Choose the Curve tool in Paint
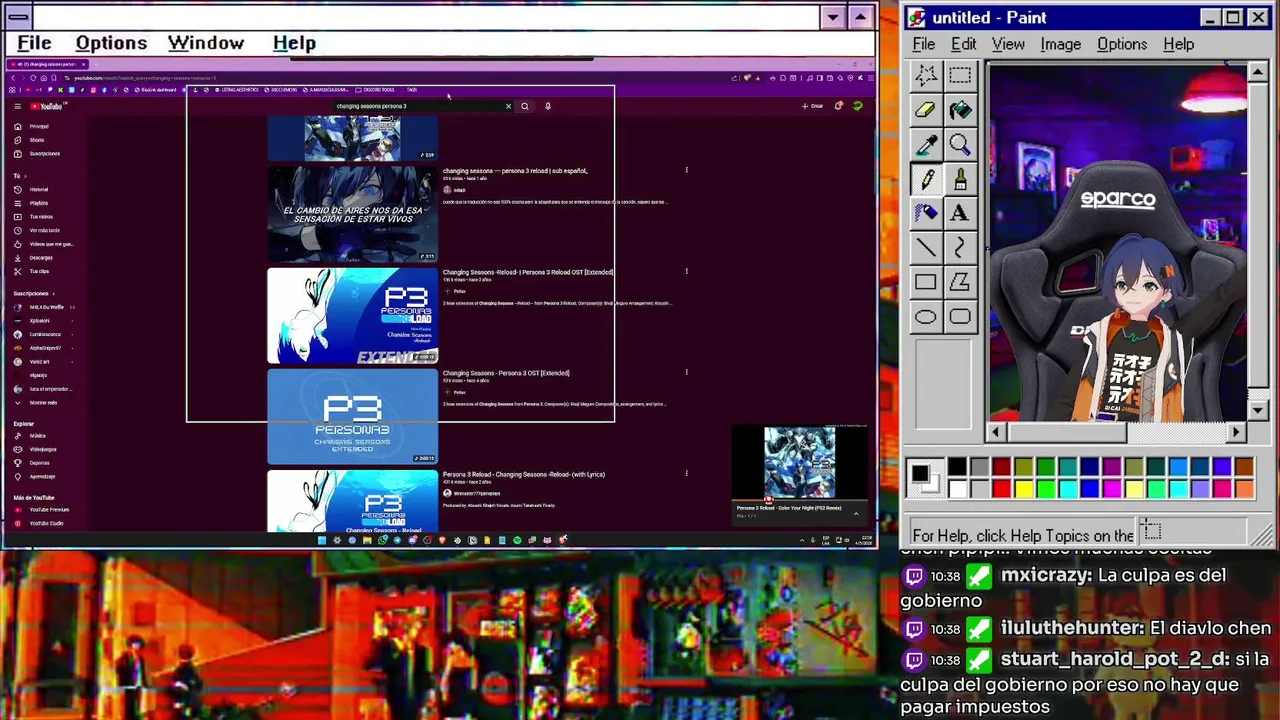 click(x=960, y=247)
